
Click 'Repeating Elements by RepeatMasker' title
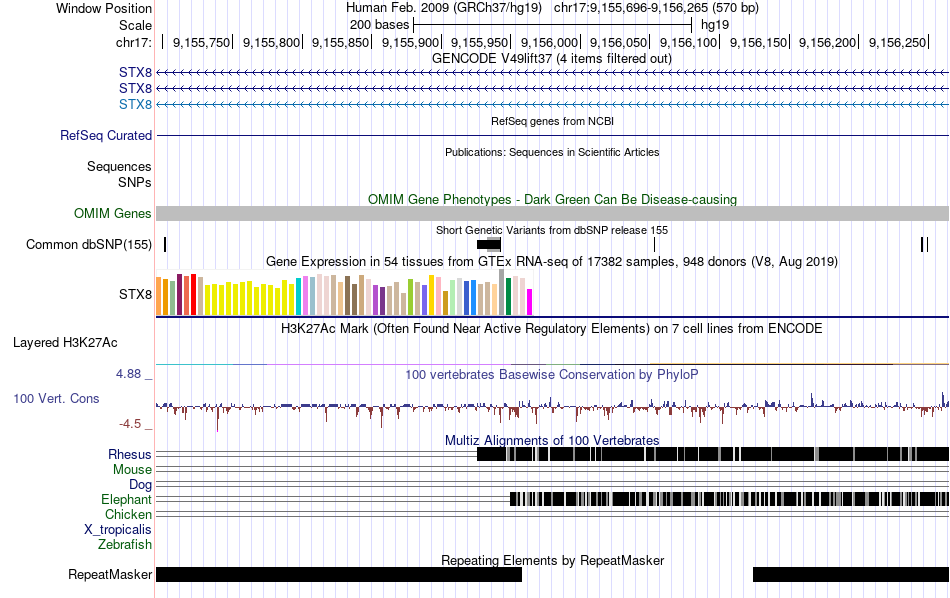point(553,560)
